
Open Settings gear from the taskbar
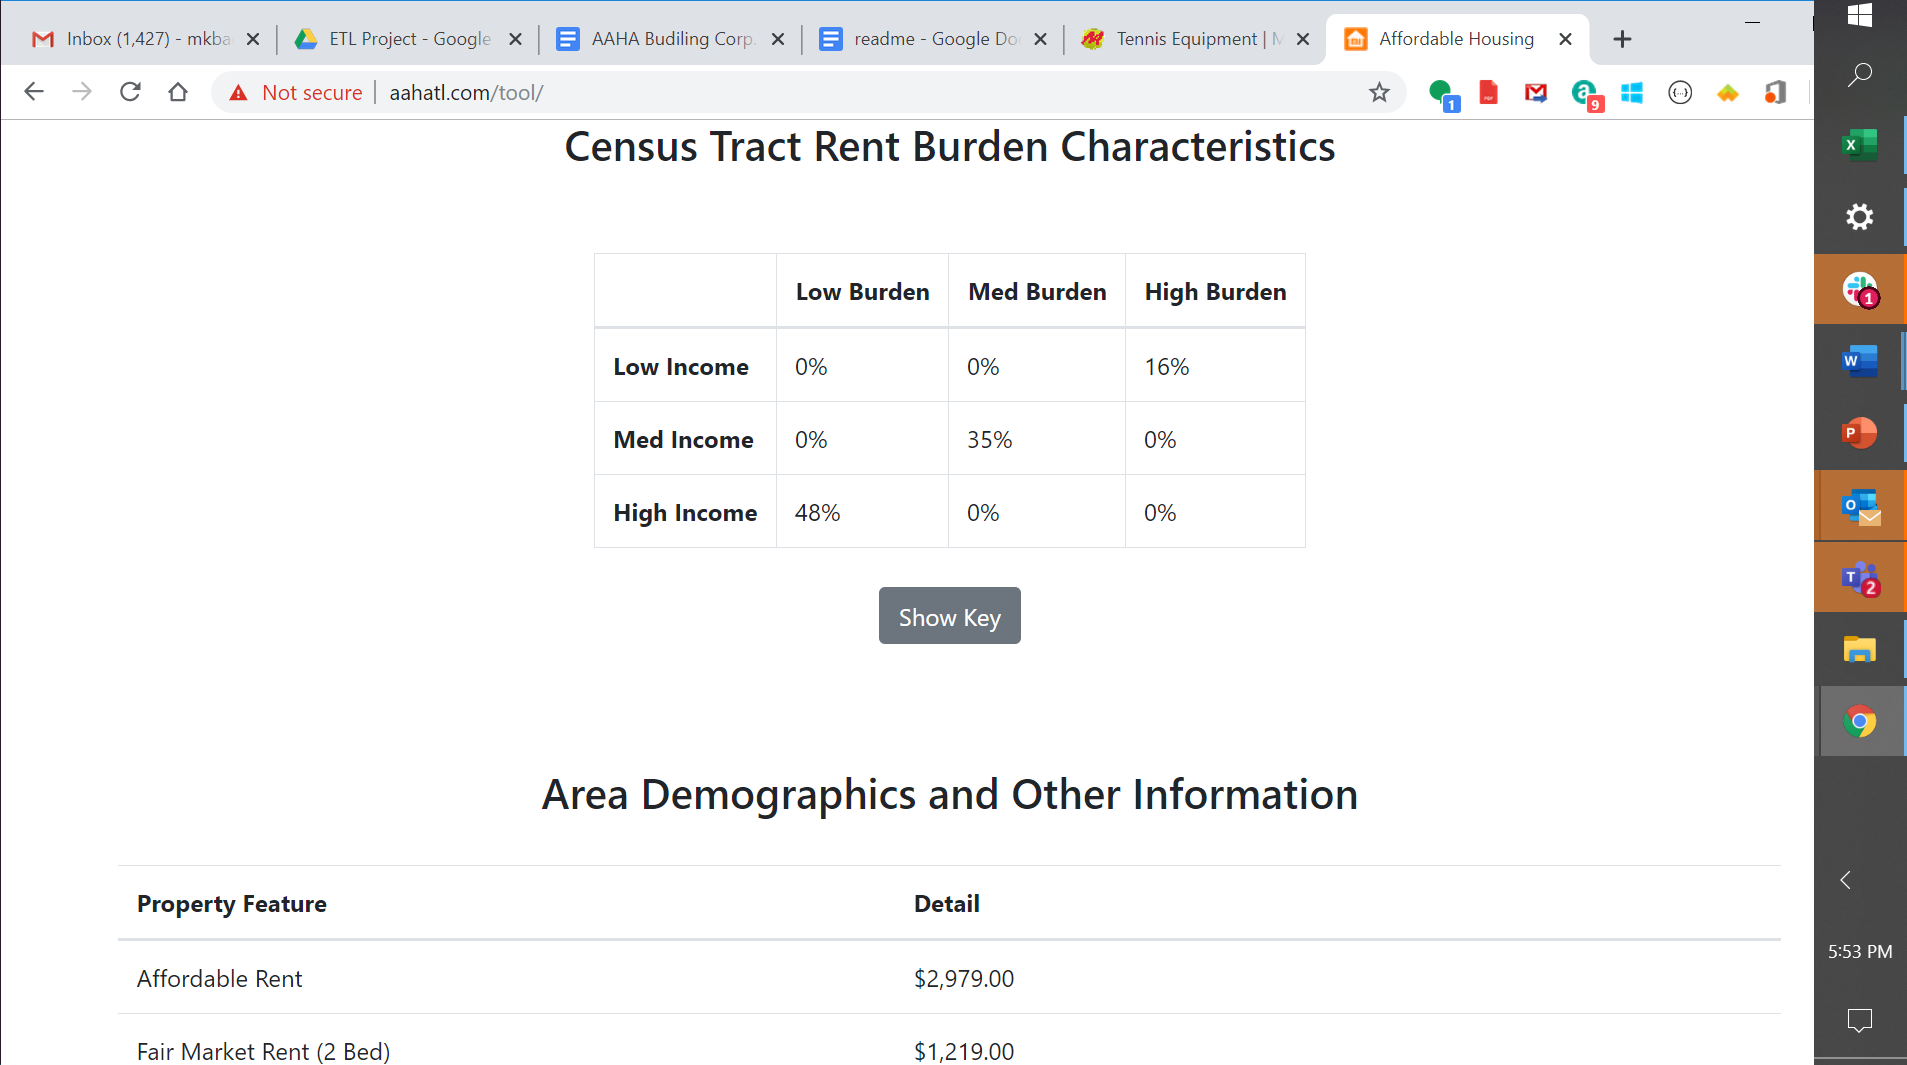(x=1860, y=217)
